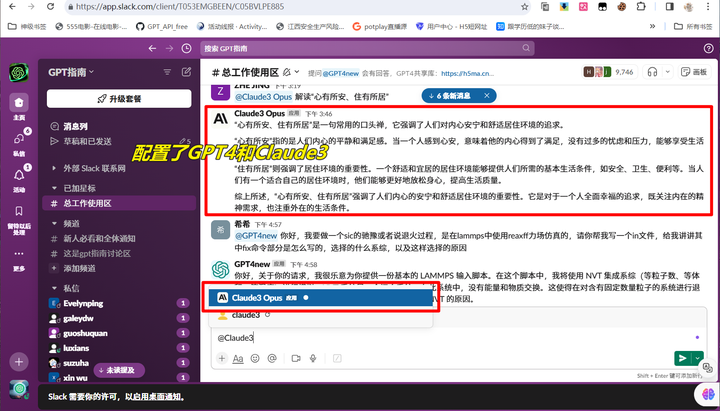Bookmark this page with the star icon
The height and width of the screenshot is (411, 720).
click(x=524, y=7)
